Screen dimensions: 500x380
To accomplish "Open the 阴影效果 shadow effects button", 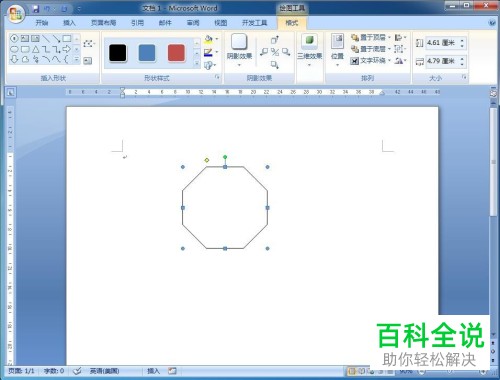I will [x=239, y=50].
